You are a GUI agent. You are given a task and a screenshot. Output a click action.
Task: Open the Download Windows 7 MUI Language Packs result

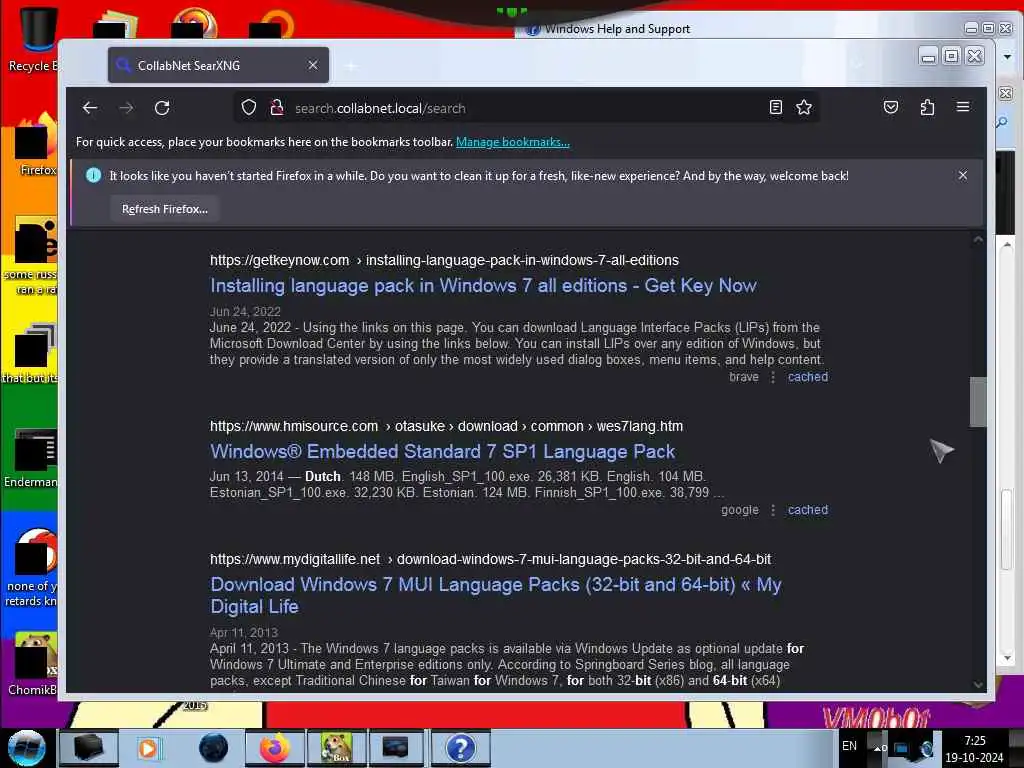point(496,596)
